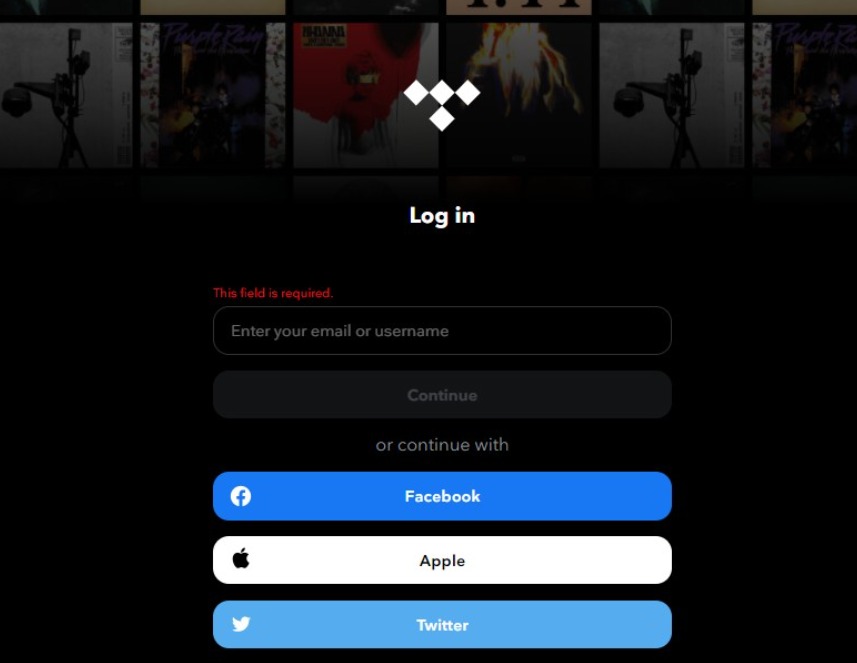Image resolution: width=857 pixels, height=663 pixels.
Task: Click the Twitter bird icon
Action: pyautogui.click(x=241, y=624)
